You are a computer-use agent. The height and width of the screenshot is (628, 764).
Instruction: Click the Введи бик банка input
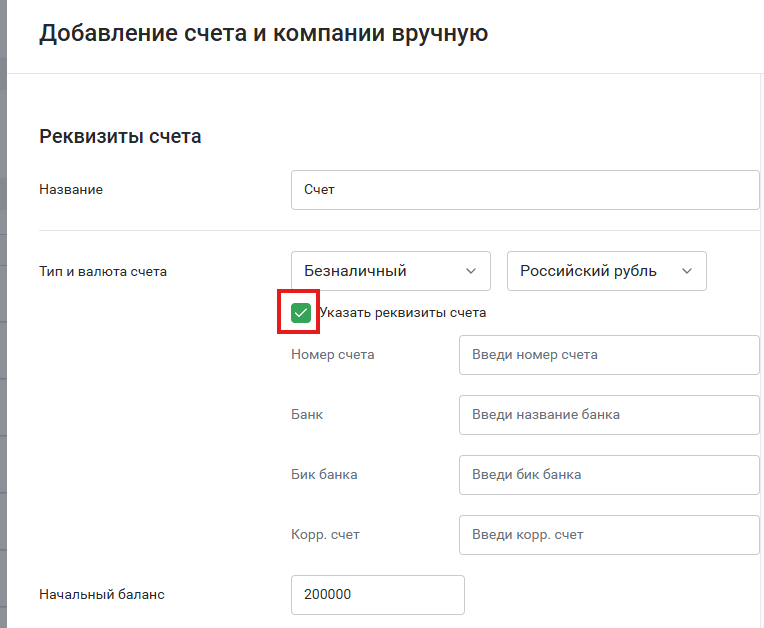click(609, 475)
